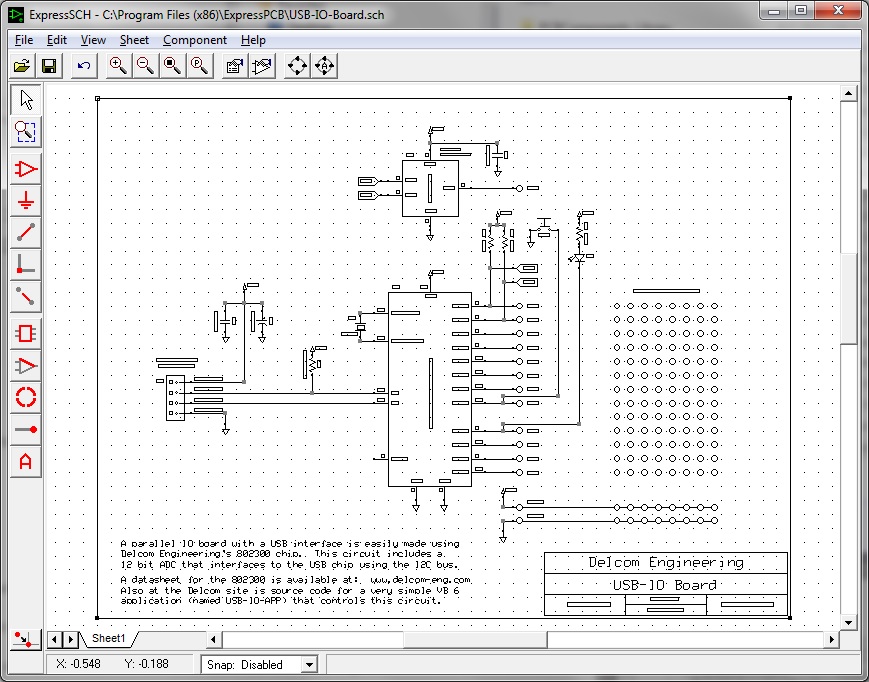
Task: Pick the ground symbol placement tool
Action: (25, 201)
